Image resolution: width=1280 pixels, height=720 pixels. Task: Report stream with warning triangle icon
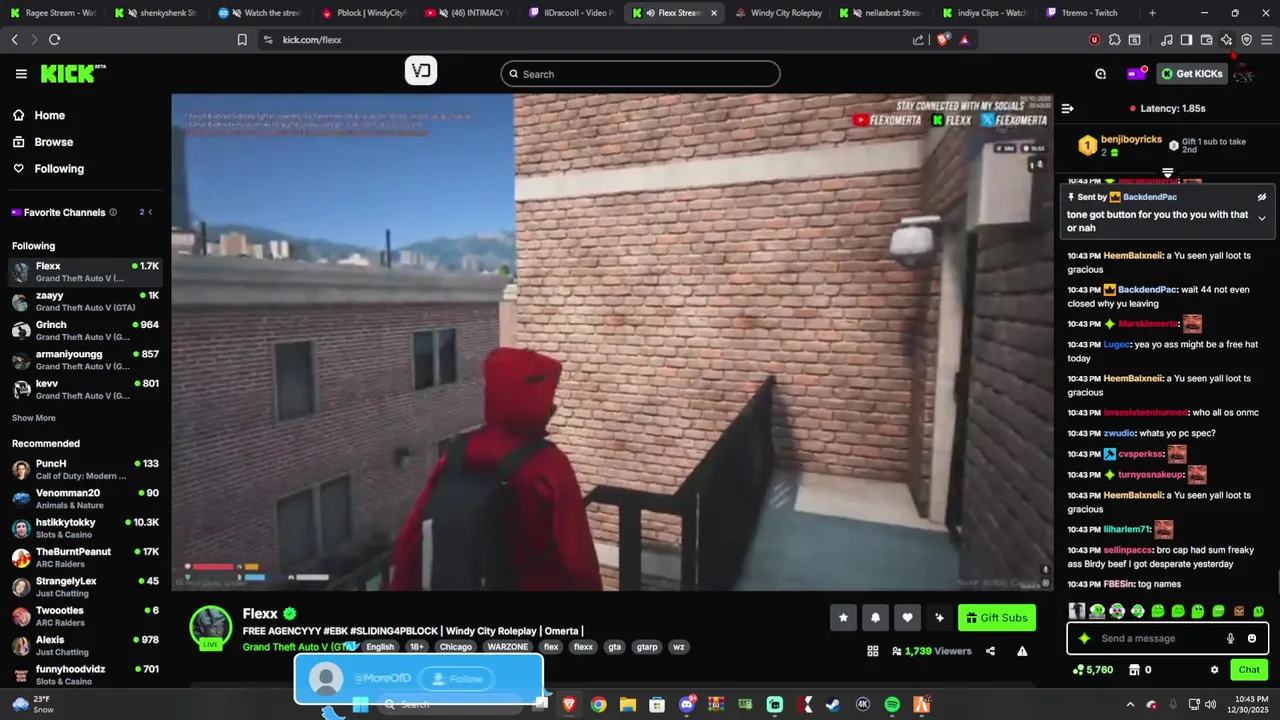coord(1022,651)
